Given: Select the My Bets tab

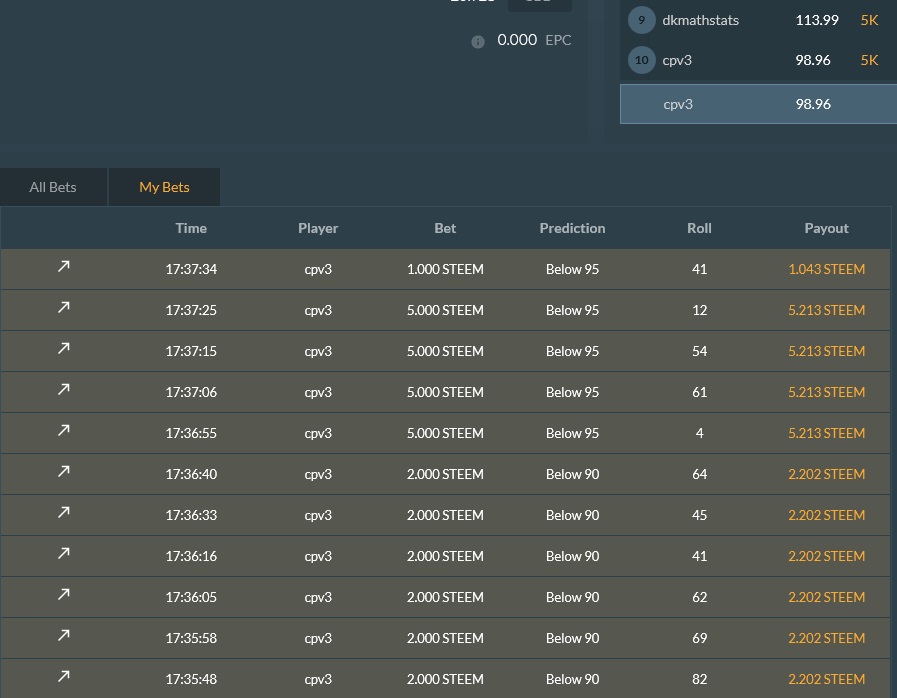Looking at the screenshot, I should [x=164, y=187].
